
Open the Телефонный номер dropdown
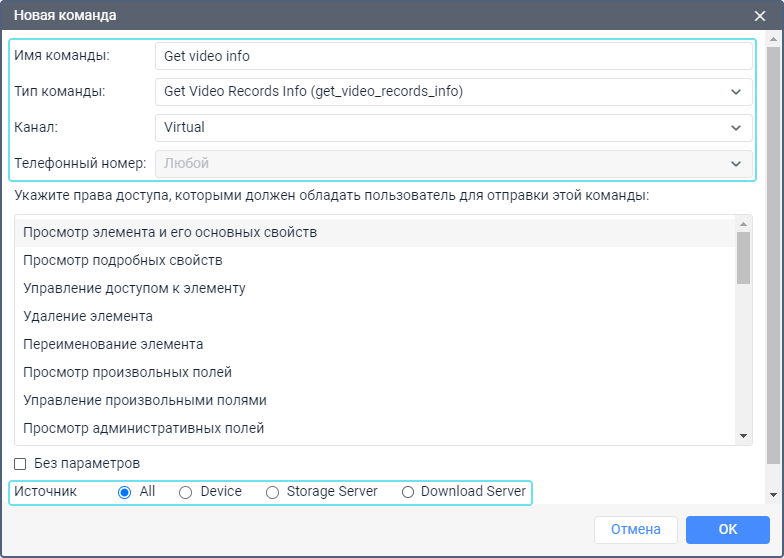(453, 164)
